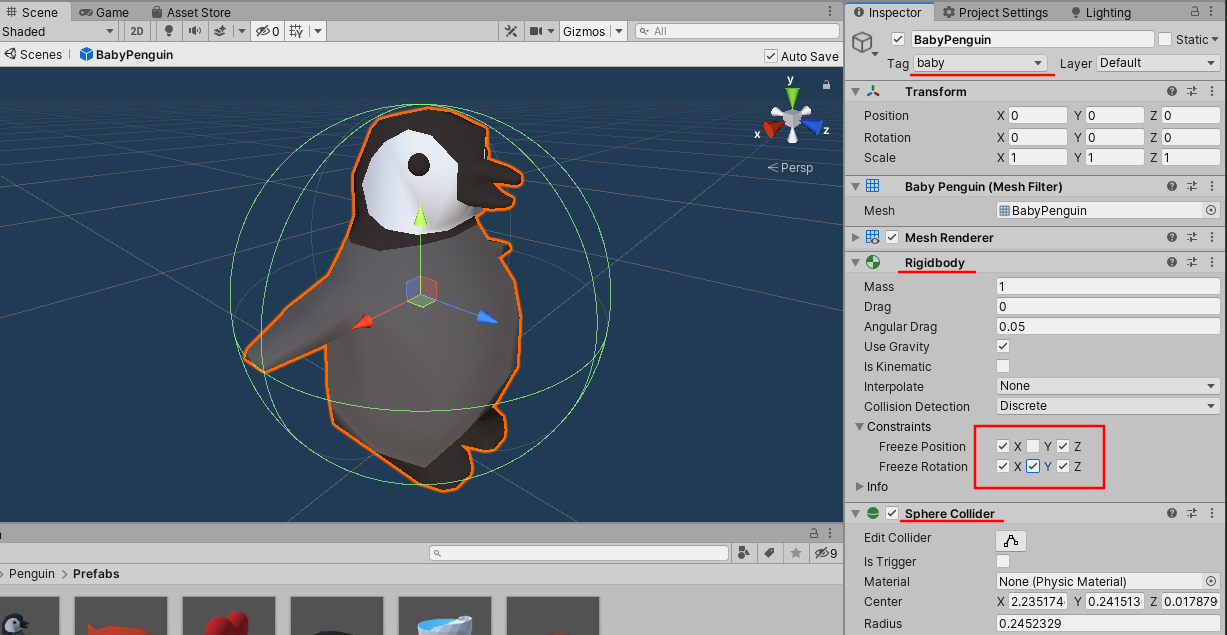The height and width of the screenshot is (635, 1227).
Task: Toggle scene lighting with the lightbulb icon
Action: [x=168, y=31]
